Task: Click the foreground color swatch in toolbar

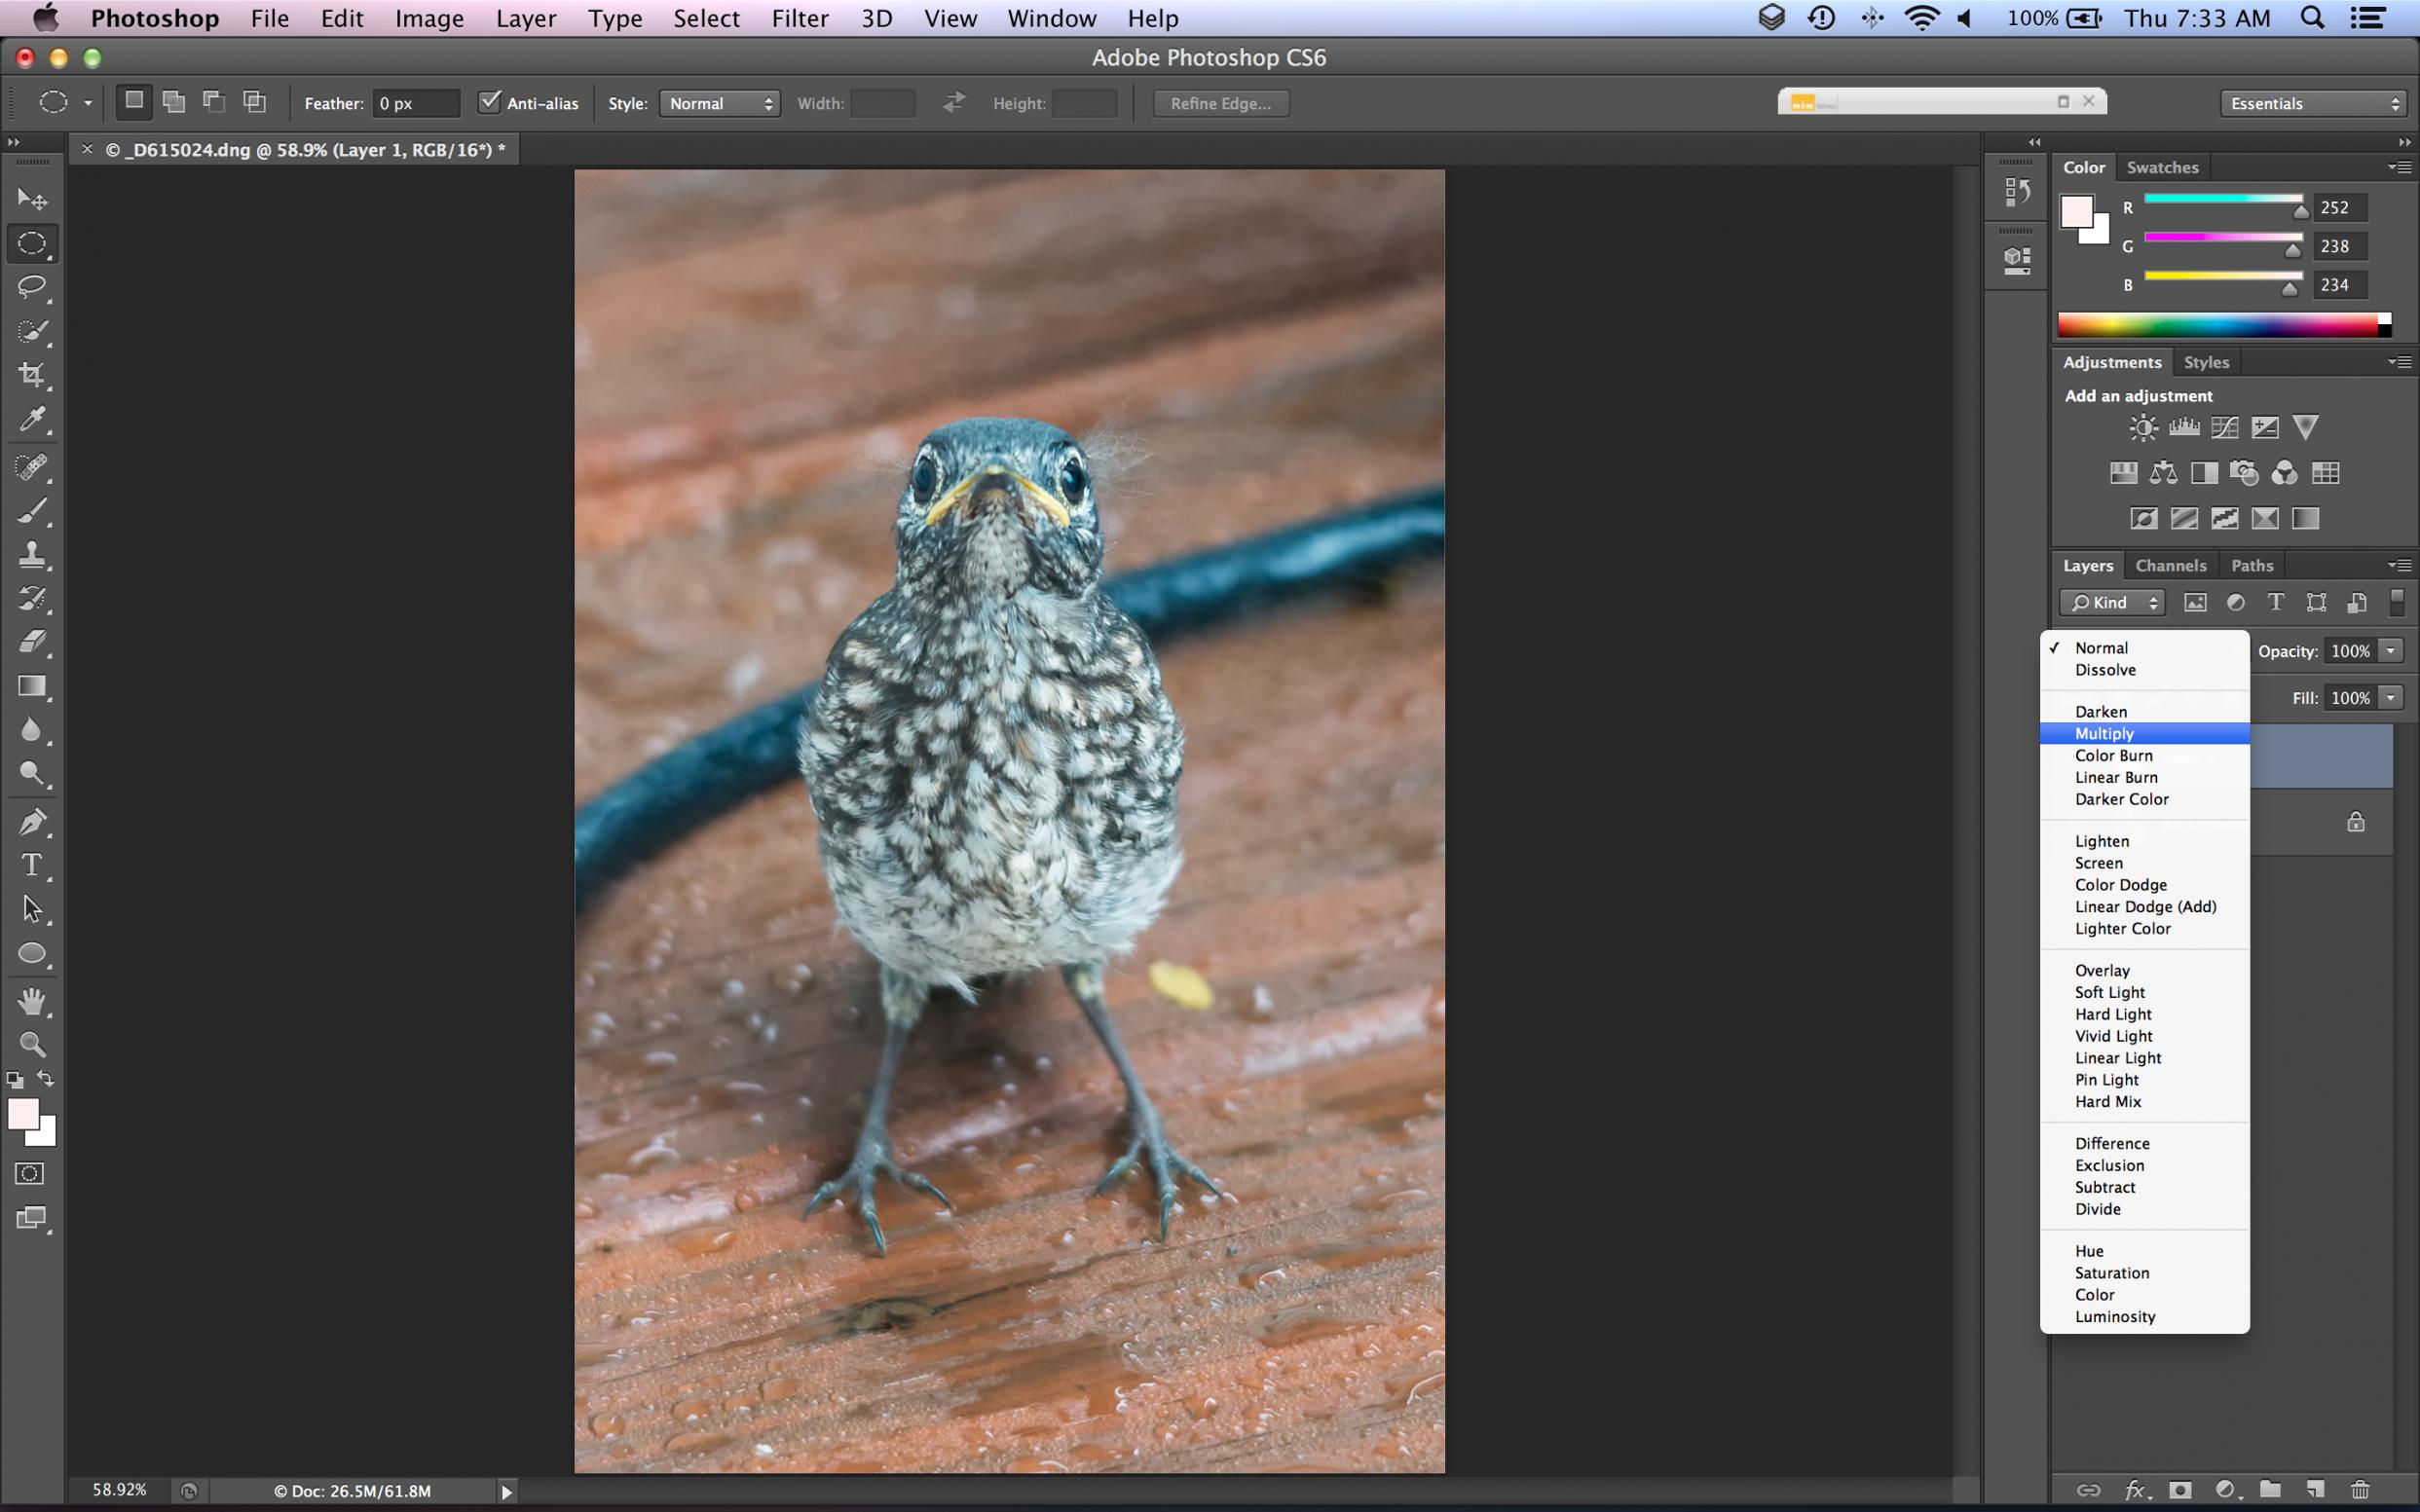Action: tap(22, 1113)
